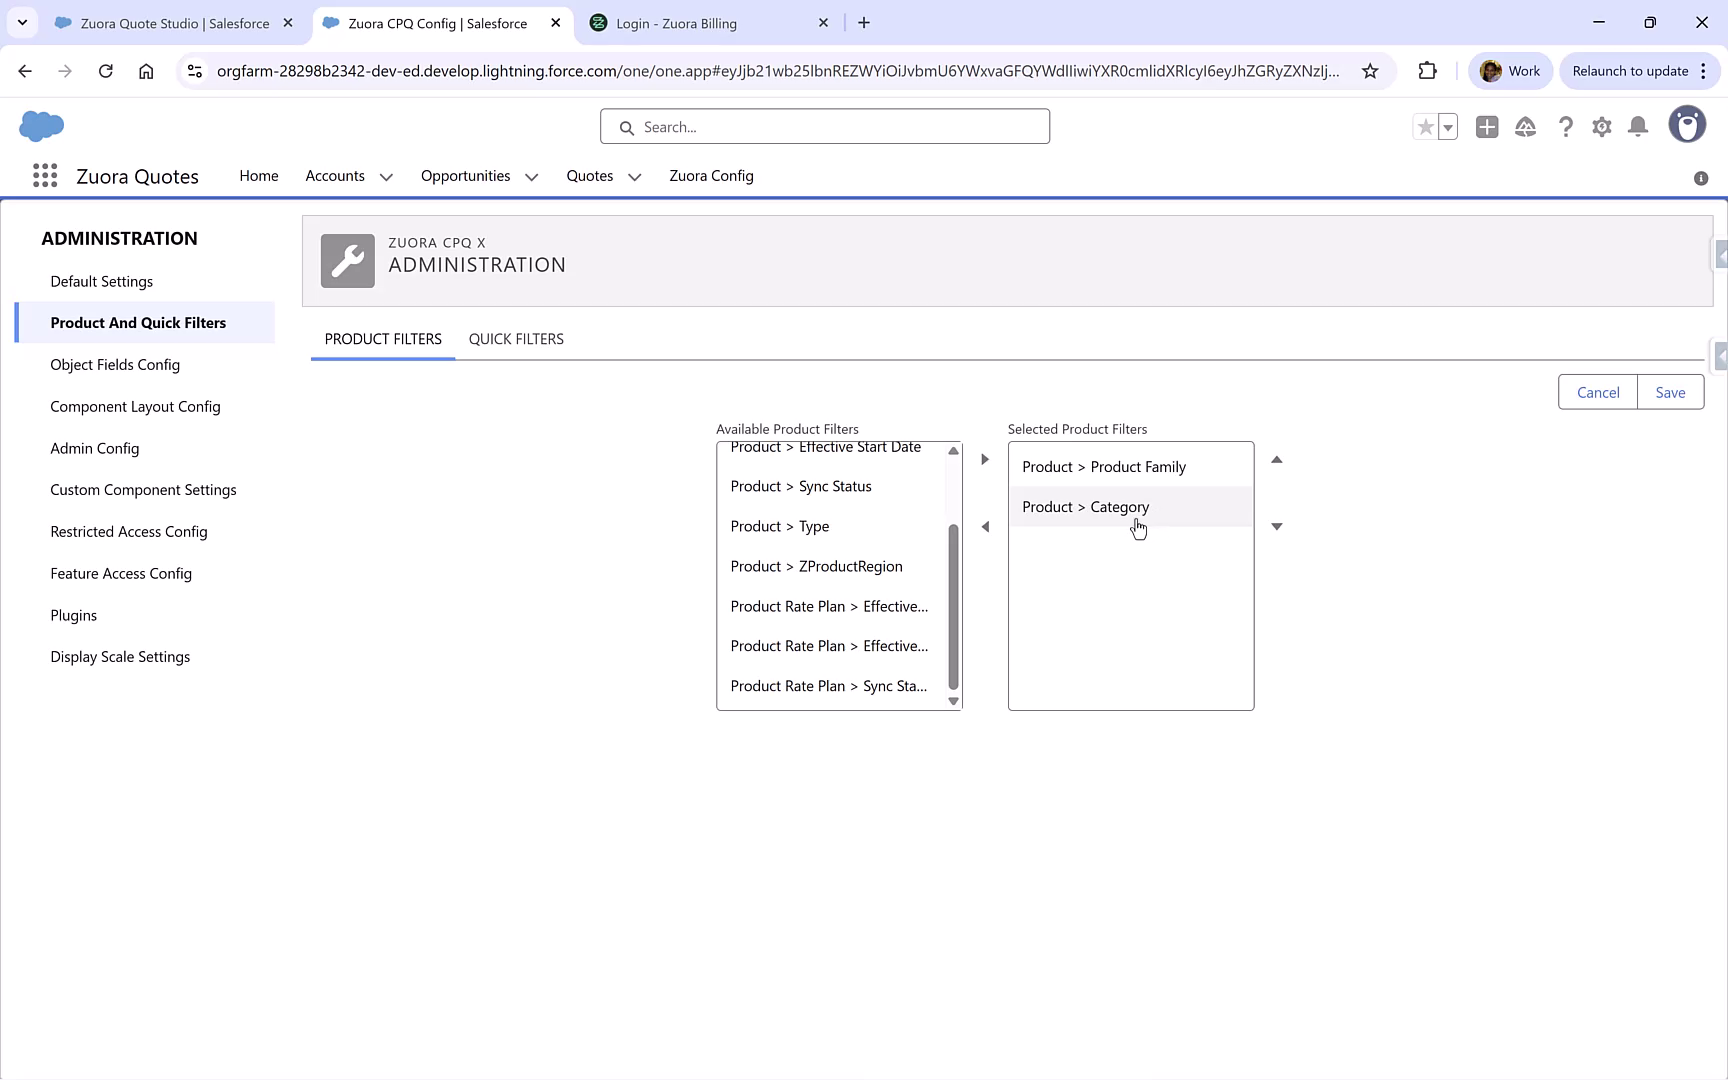Click the user avatar in the header
This screenshot has width=1728, height=1080.
(1687, 124)
